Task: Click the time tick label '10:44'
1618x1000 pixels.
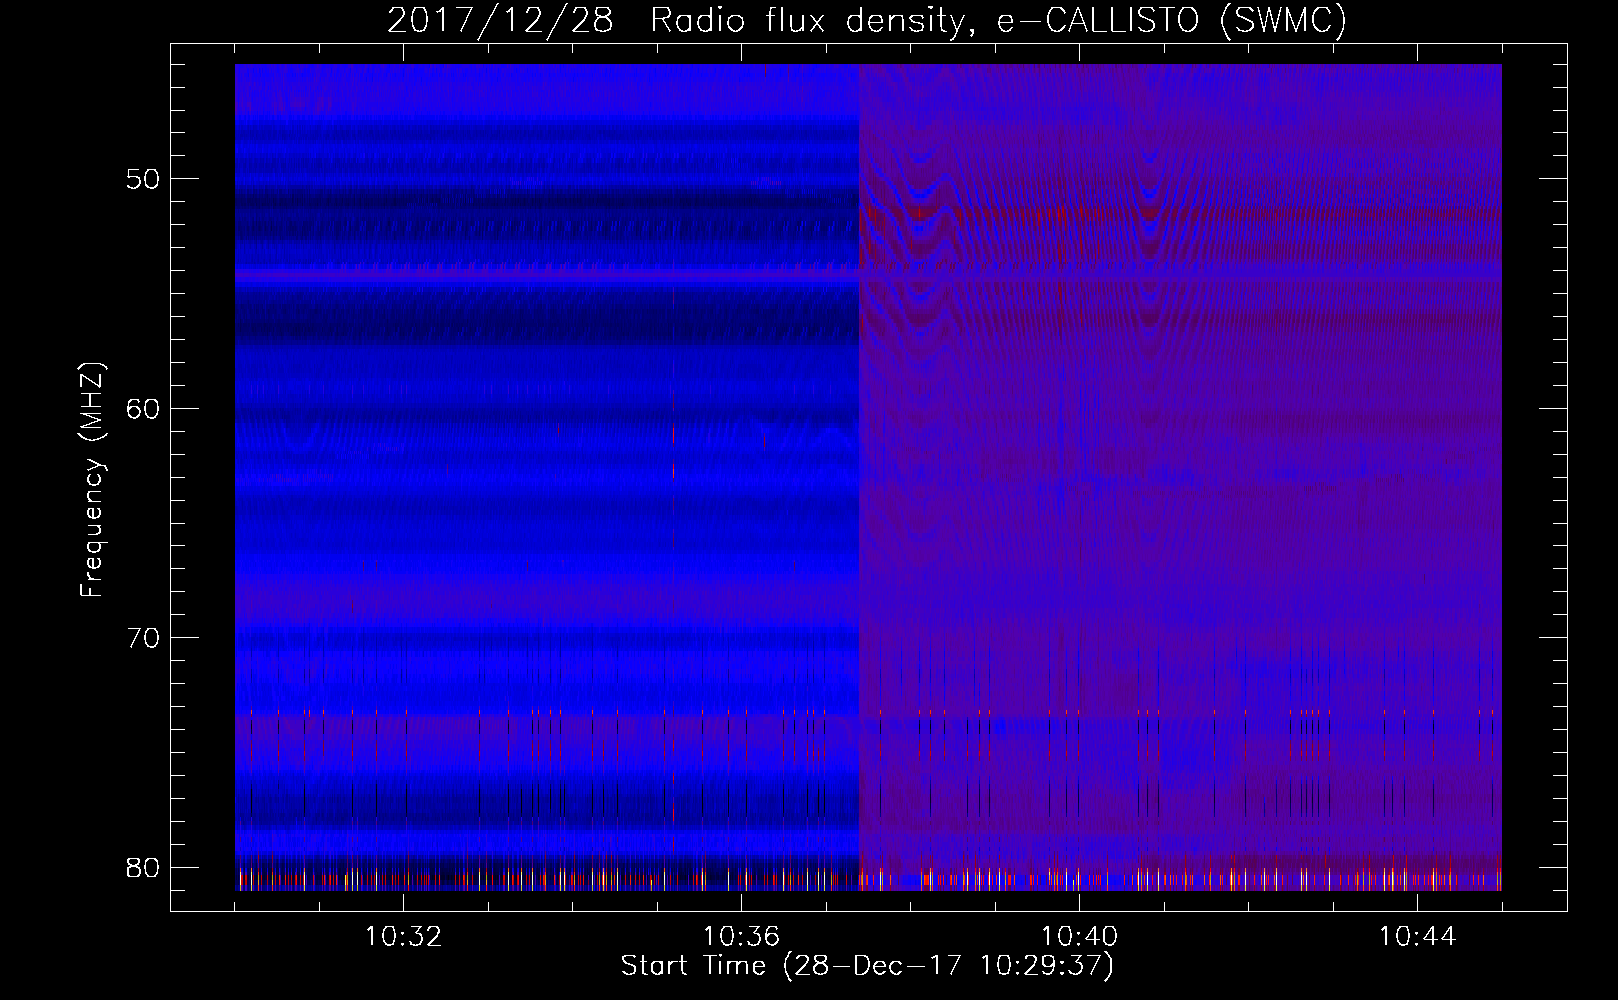Action: coord(1417,937)
